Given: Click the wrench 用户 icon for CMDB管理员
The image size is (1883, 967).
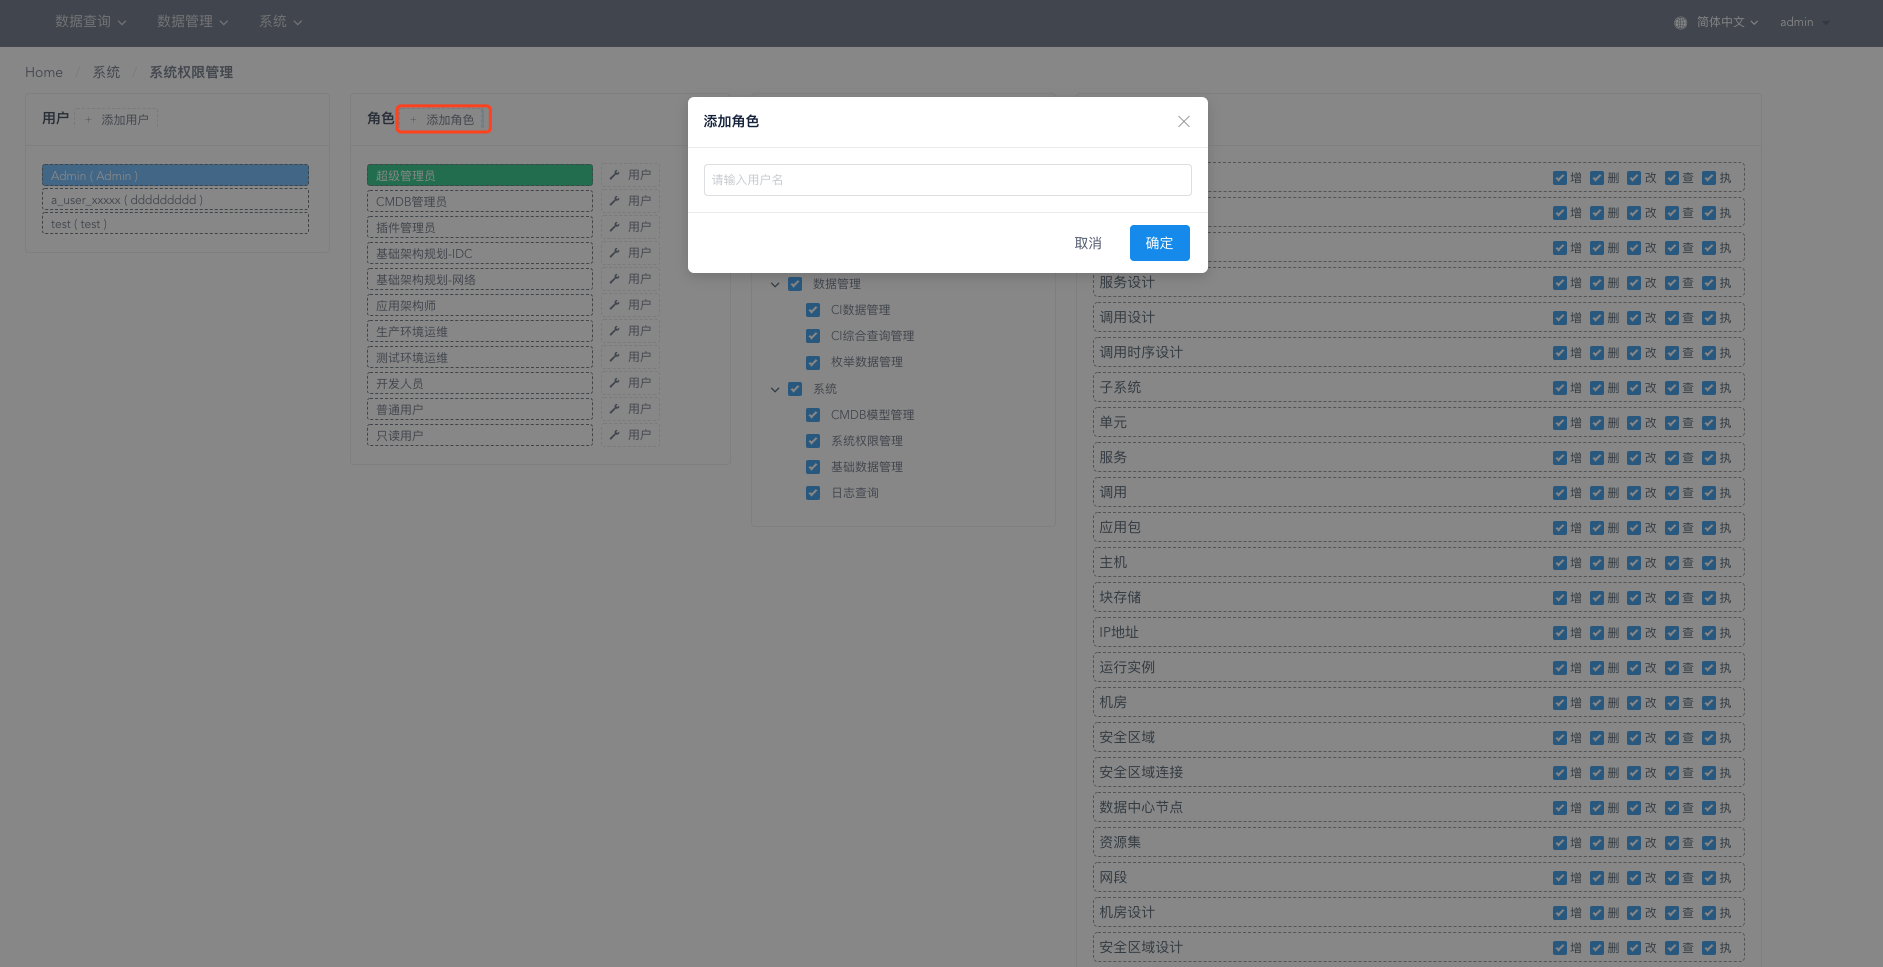Looking at the screenshot, I should [630, 201].
